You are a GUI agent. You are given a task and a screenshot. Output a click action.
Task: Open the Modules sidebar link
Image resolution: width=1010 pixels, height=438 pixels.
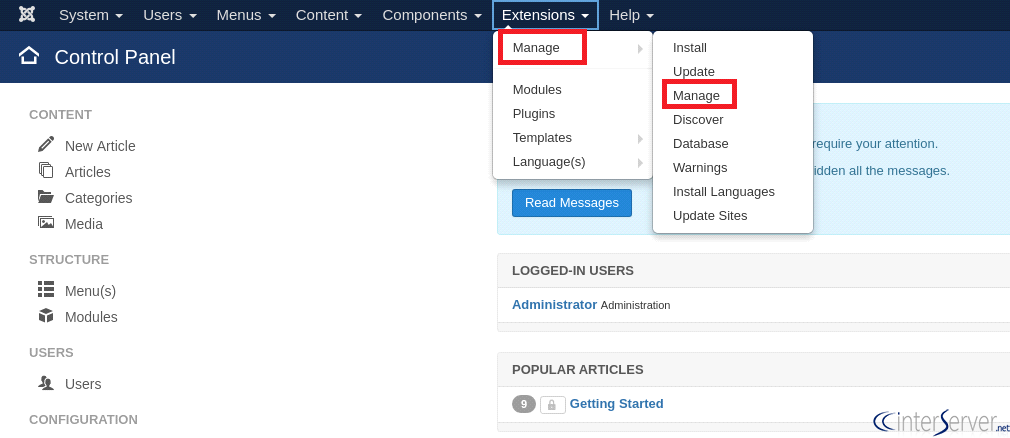(91, 317)
